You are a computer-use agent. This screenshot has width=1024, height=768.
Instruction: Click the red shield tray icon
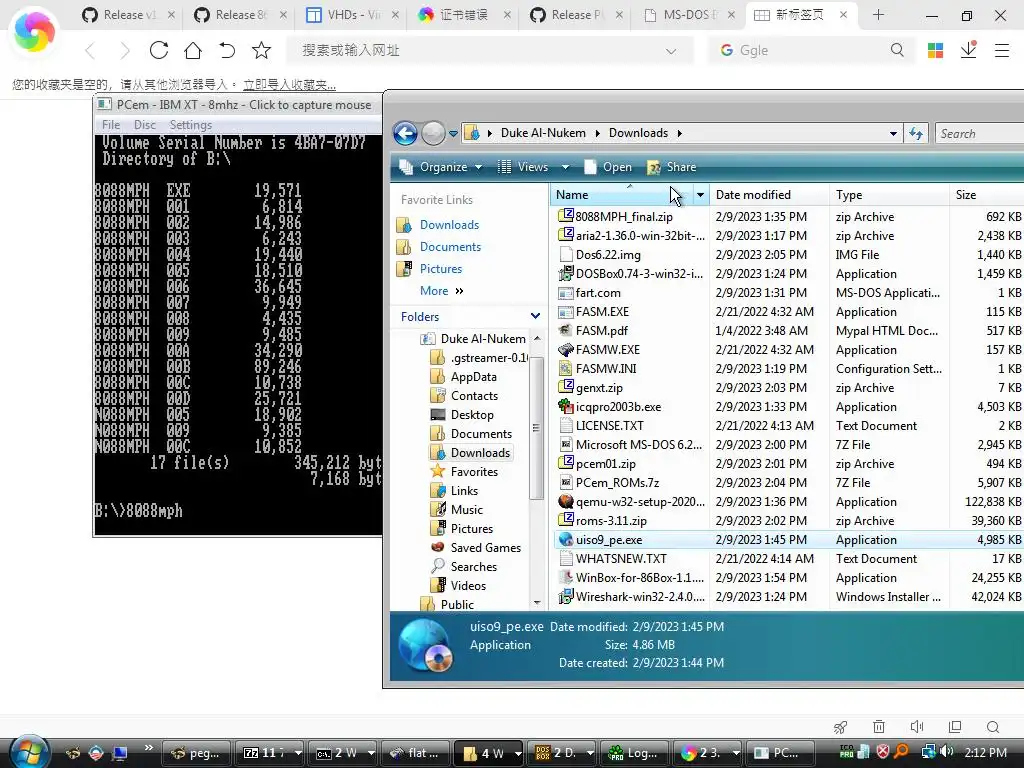883,752
